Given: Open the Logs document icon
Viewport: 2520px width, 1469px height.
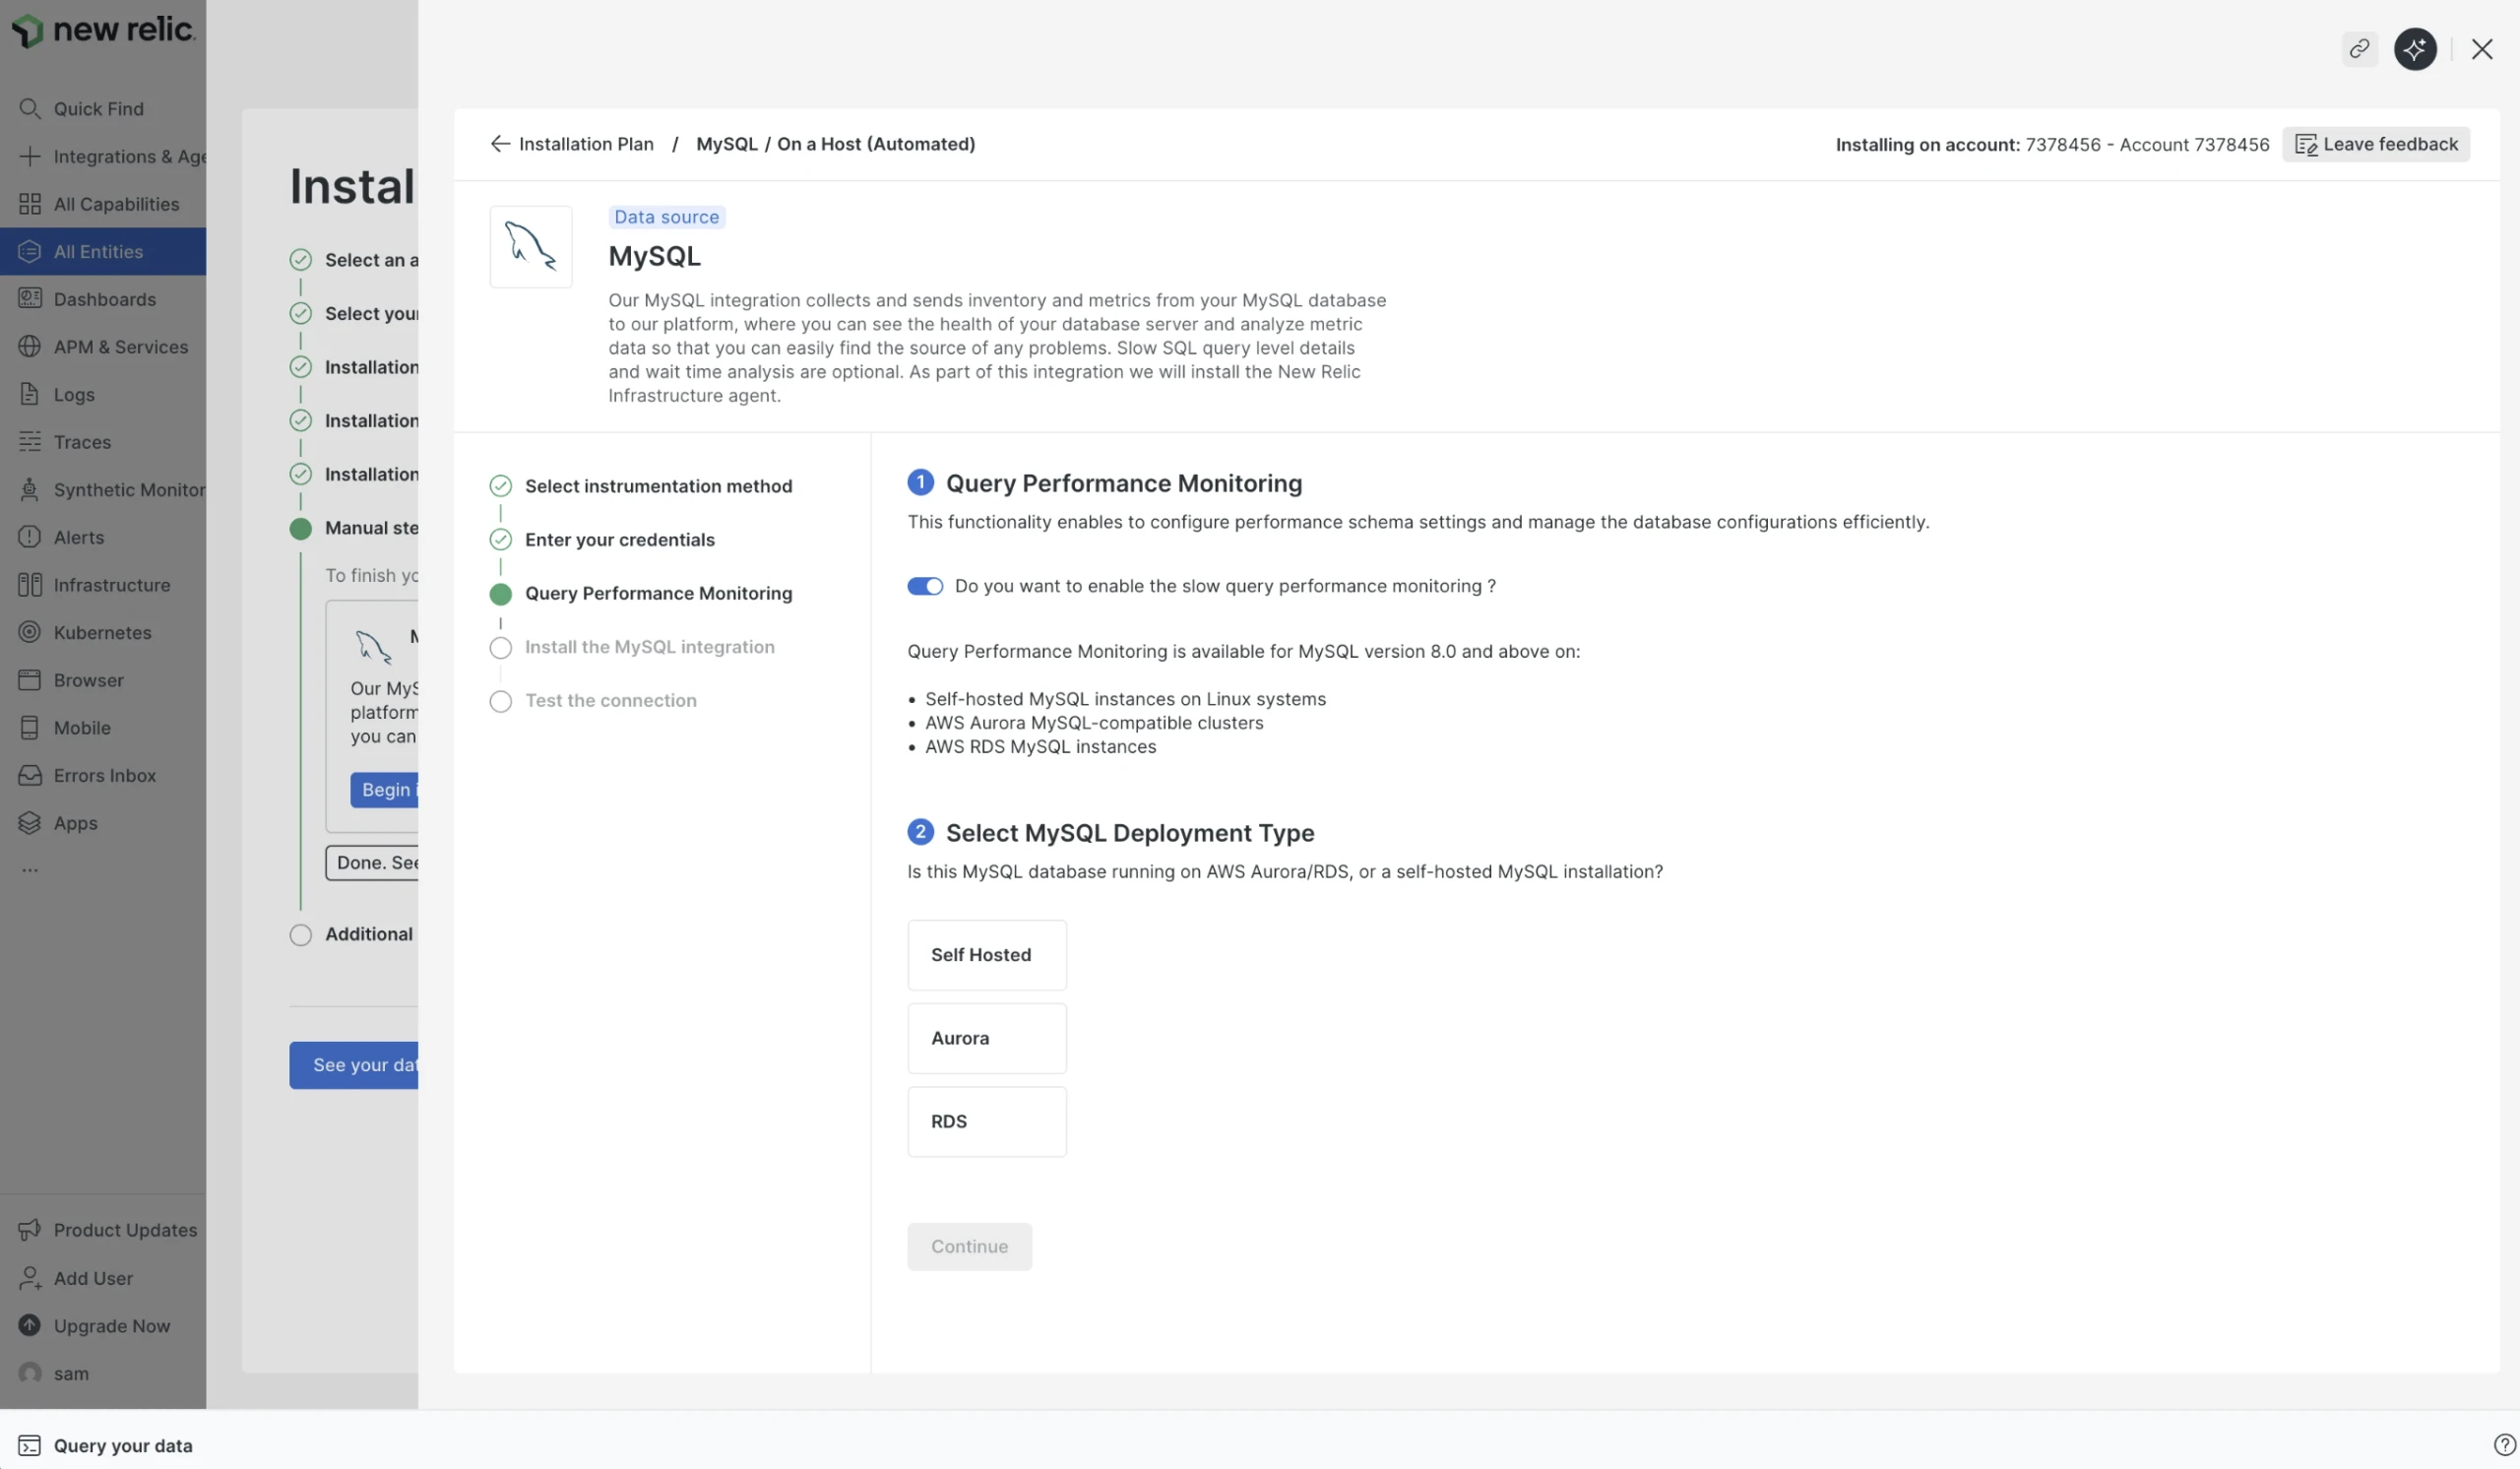Looking at the screenshot, I should click(30, 394).
